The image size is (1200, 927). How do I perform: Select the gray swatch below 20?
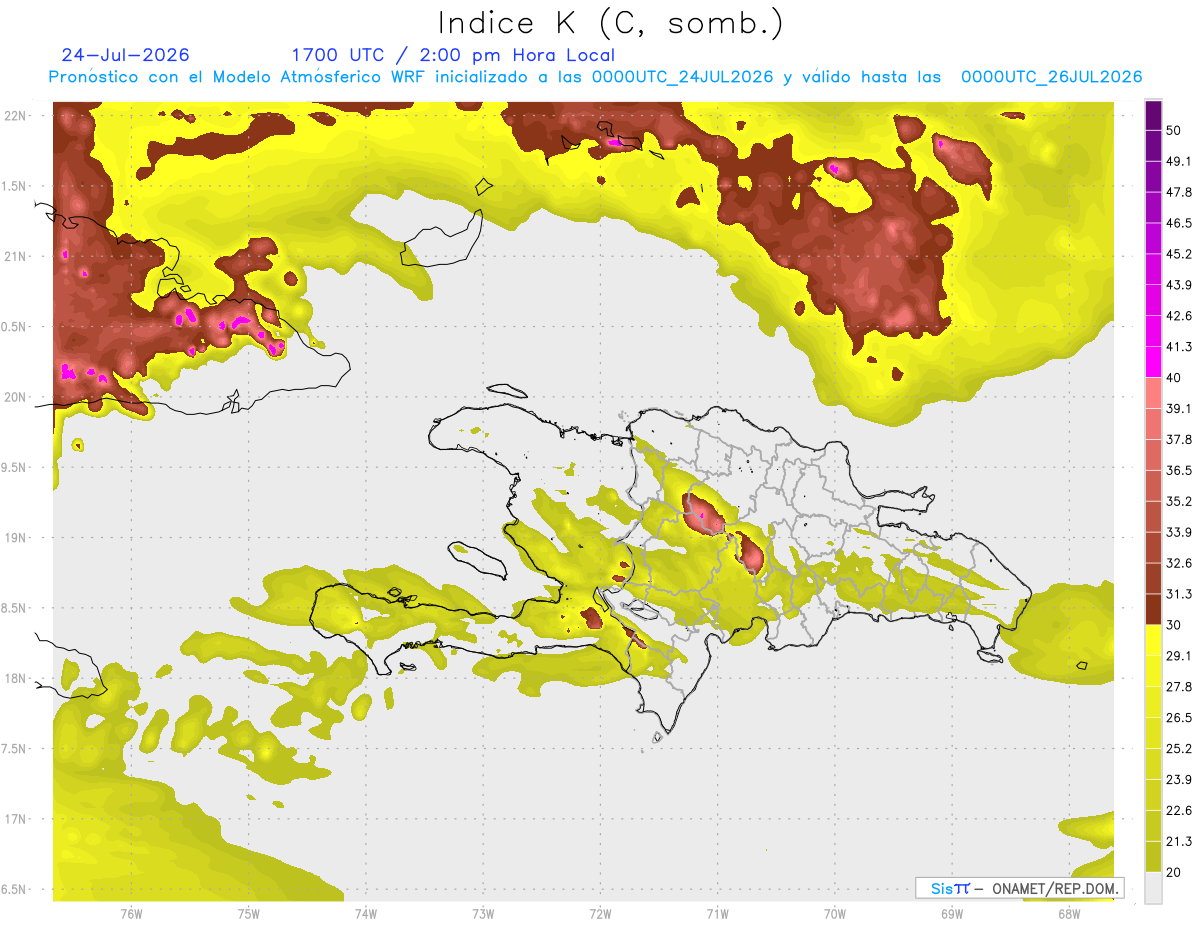point(1153,888)
